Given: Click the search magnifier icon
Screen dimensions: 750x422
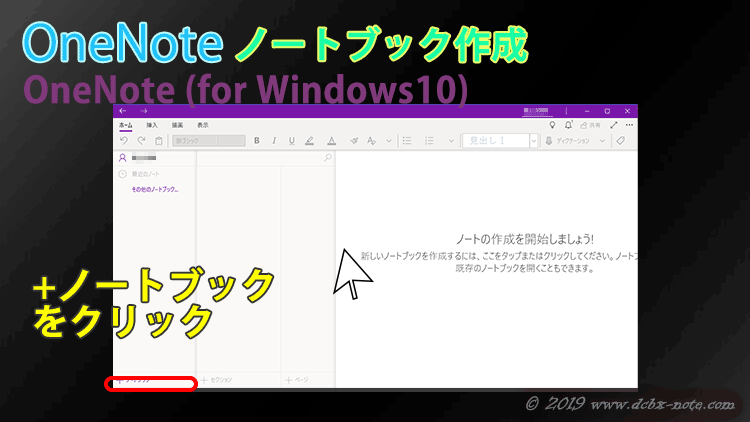Looking at the screenshot, I should (328, 157).
